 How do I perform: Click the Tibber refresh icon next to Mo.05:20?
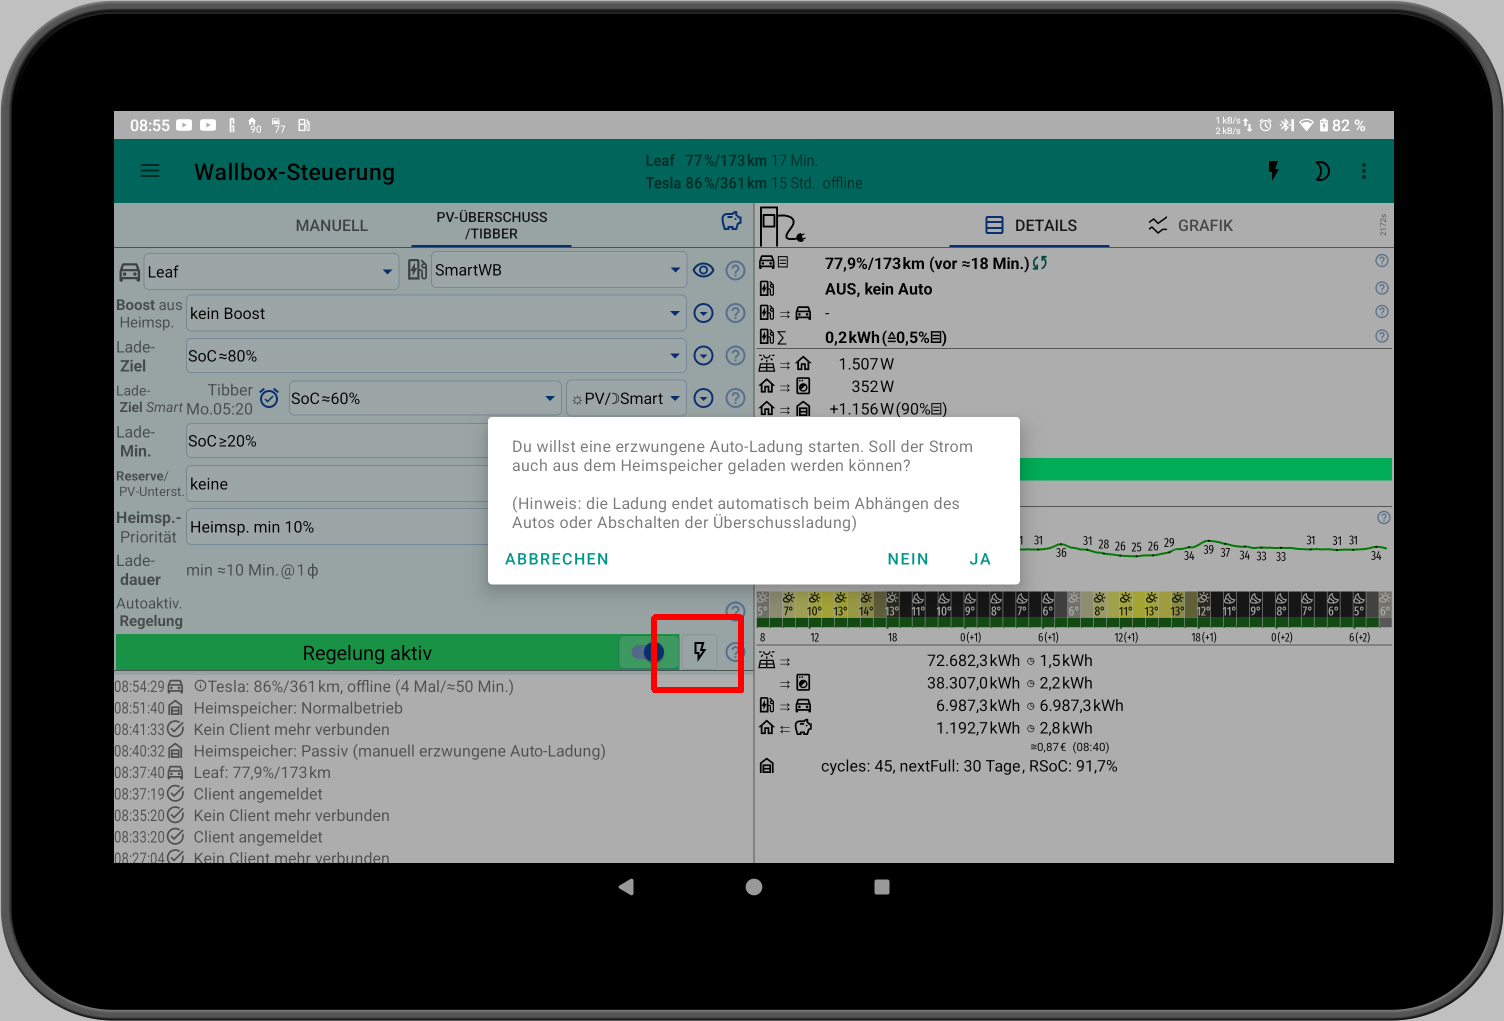point(269,398)
